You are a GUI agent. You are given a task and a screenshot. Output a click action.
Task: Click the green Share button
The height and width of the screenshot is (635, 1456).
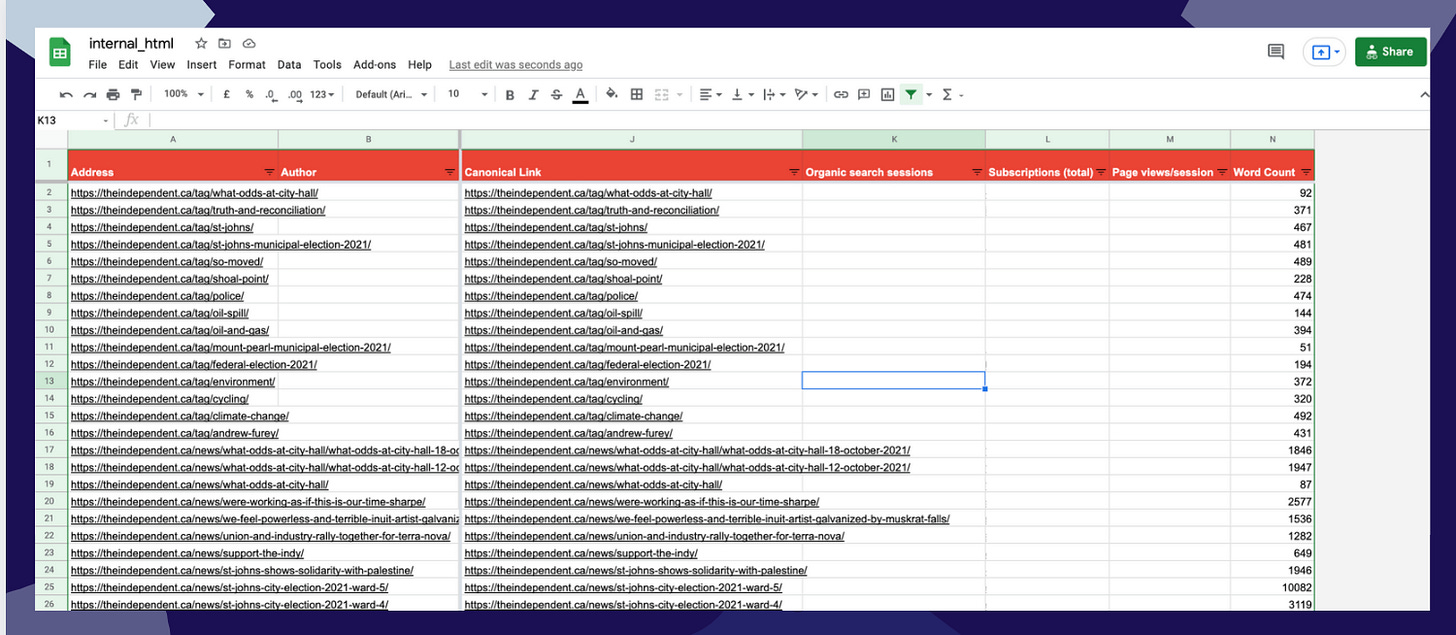coord(1390,52)
